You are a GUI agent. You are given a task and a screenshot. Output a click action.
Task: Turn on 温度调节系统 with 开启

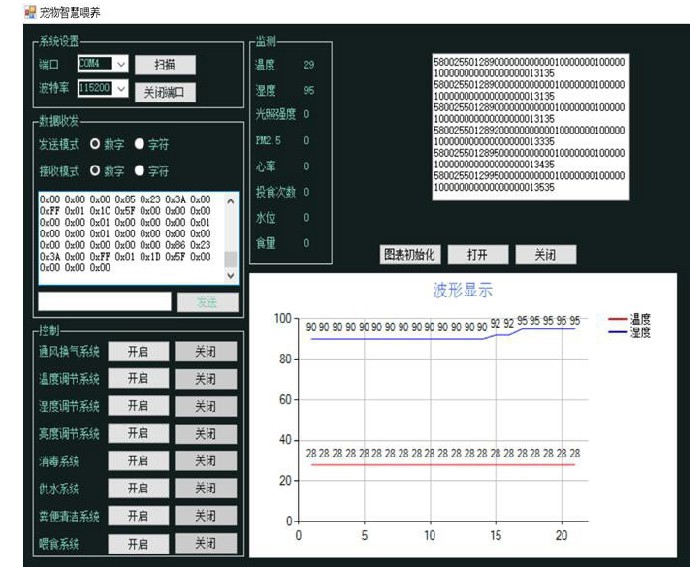[x=139, y=379]
